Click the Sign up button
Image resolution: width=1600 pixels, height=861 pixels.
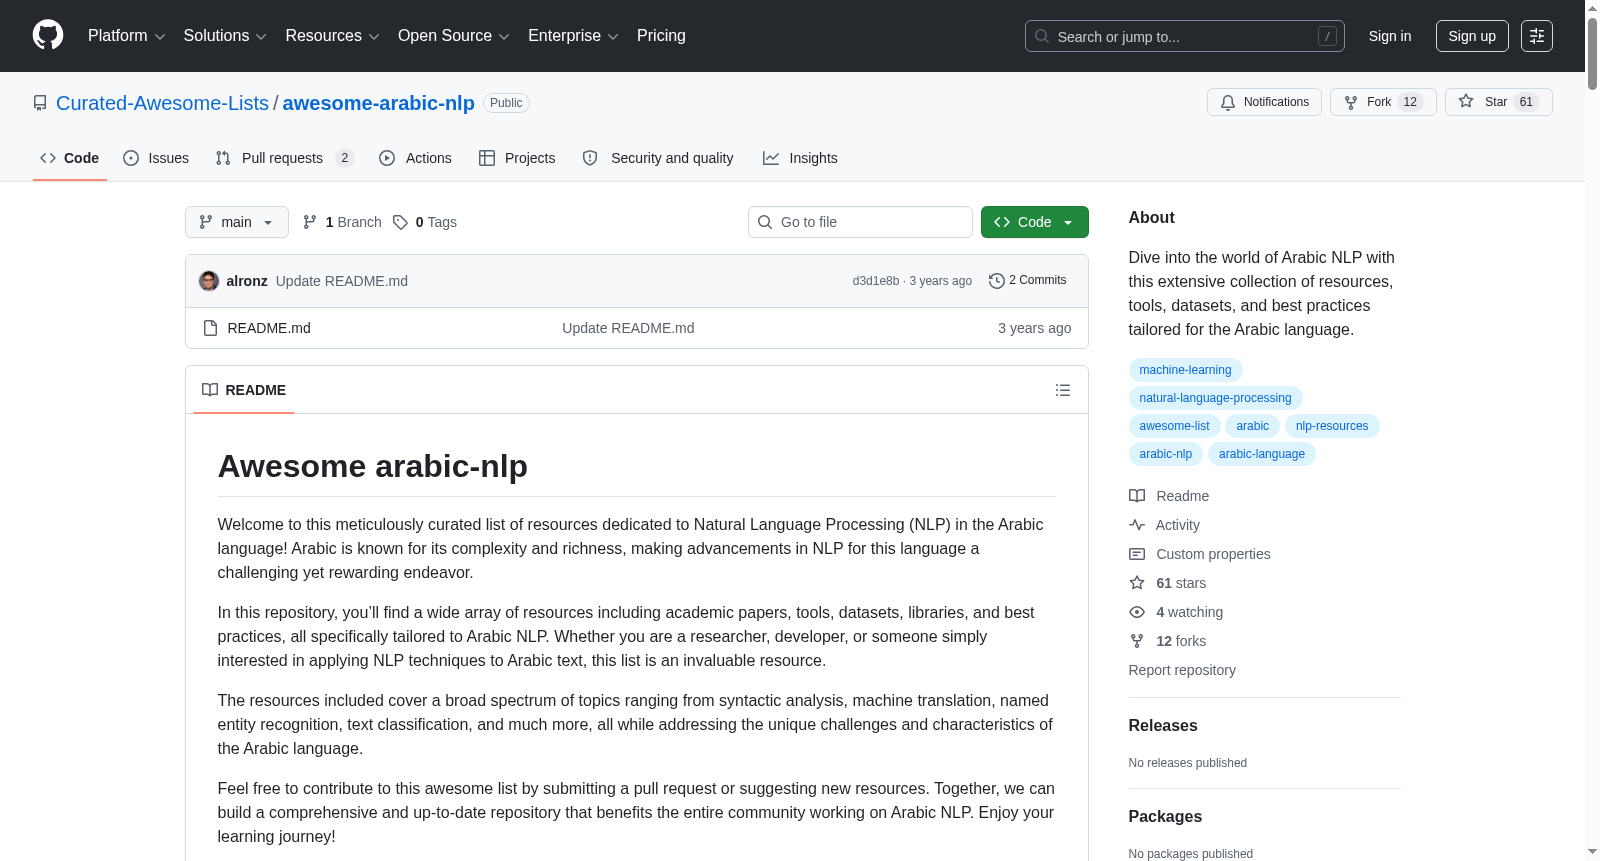[x=1472, y=36]
